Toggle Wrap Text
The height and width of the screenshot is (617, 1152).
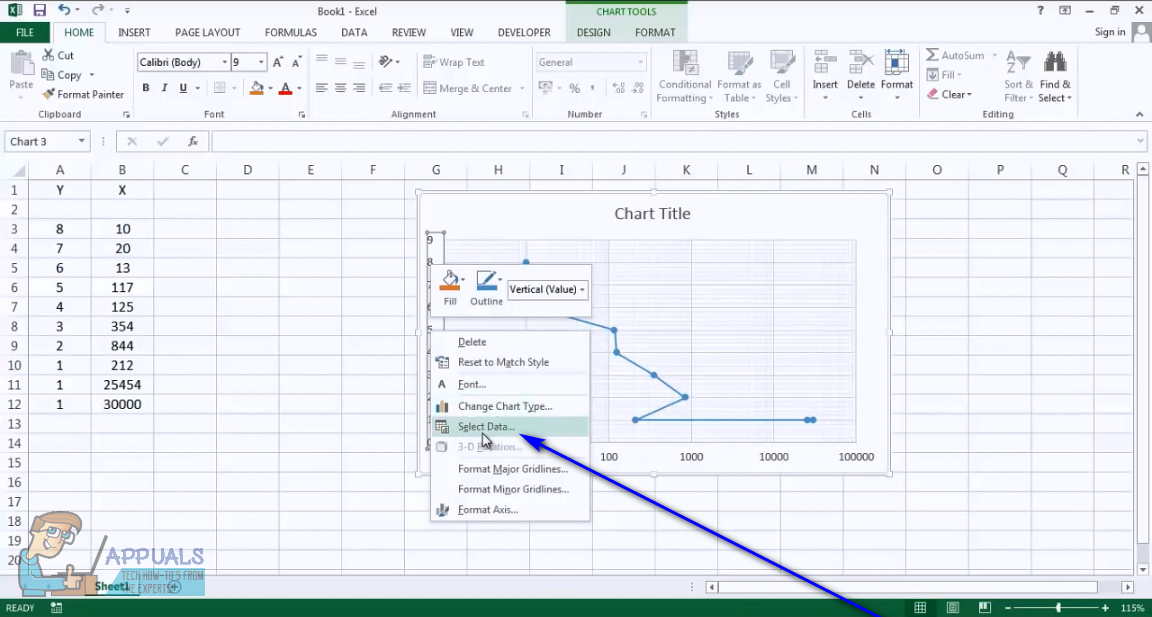[x=454, y=62]
